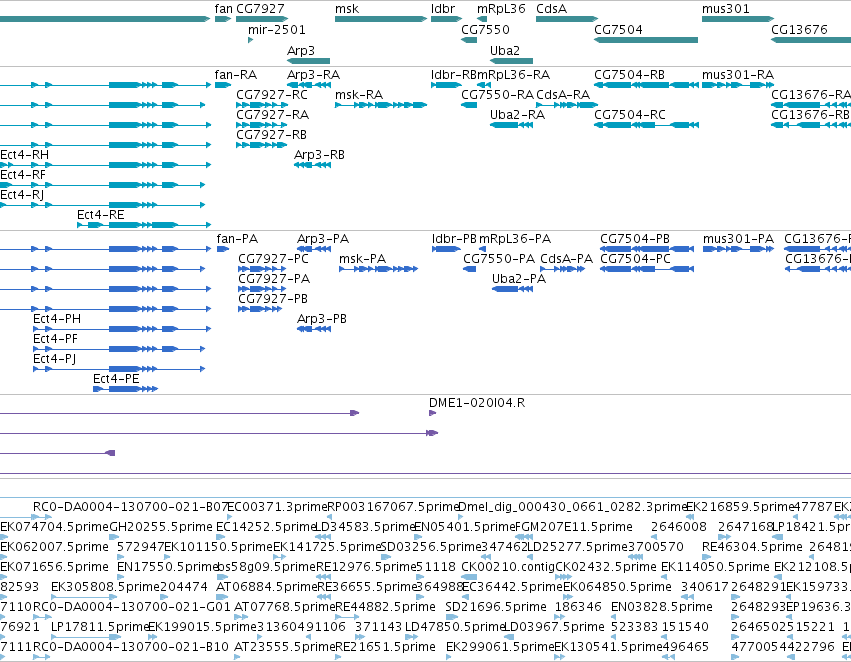Select the 'ldbr' gene label

[x=443, y=9]
